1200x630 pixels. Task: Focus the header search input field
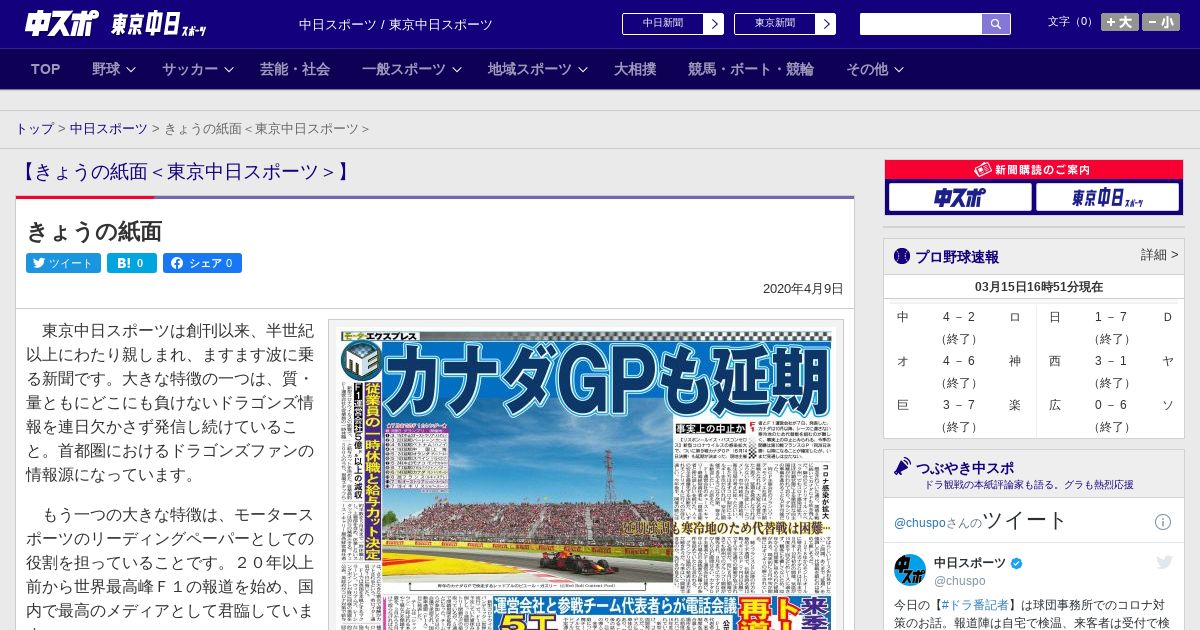pos(921,24)
